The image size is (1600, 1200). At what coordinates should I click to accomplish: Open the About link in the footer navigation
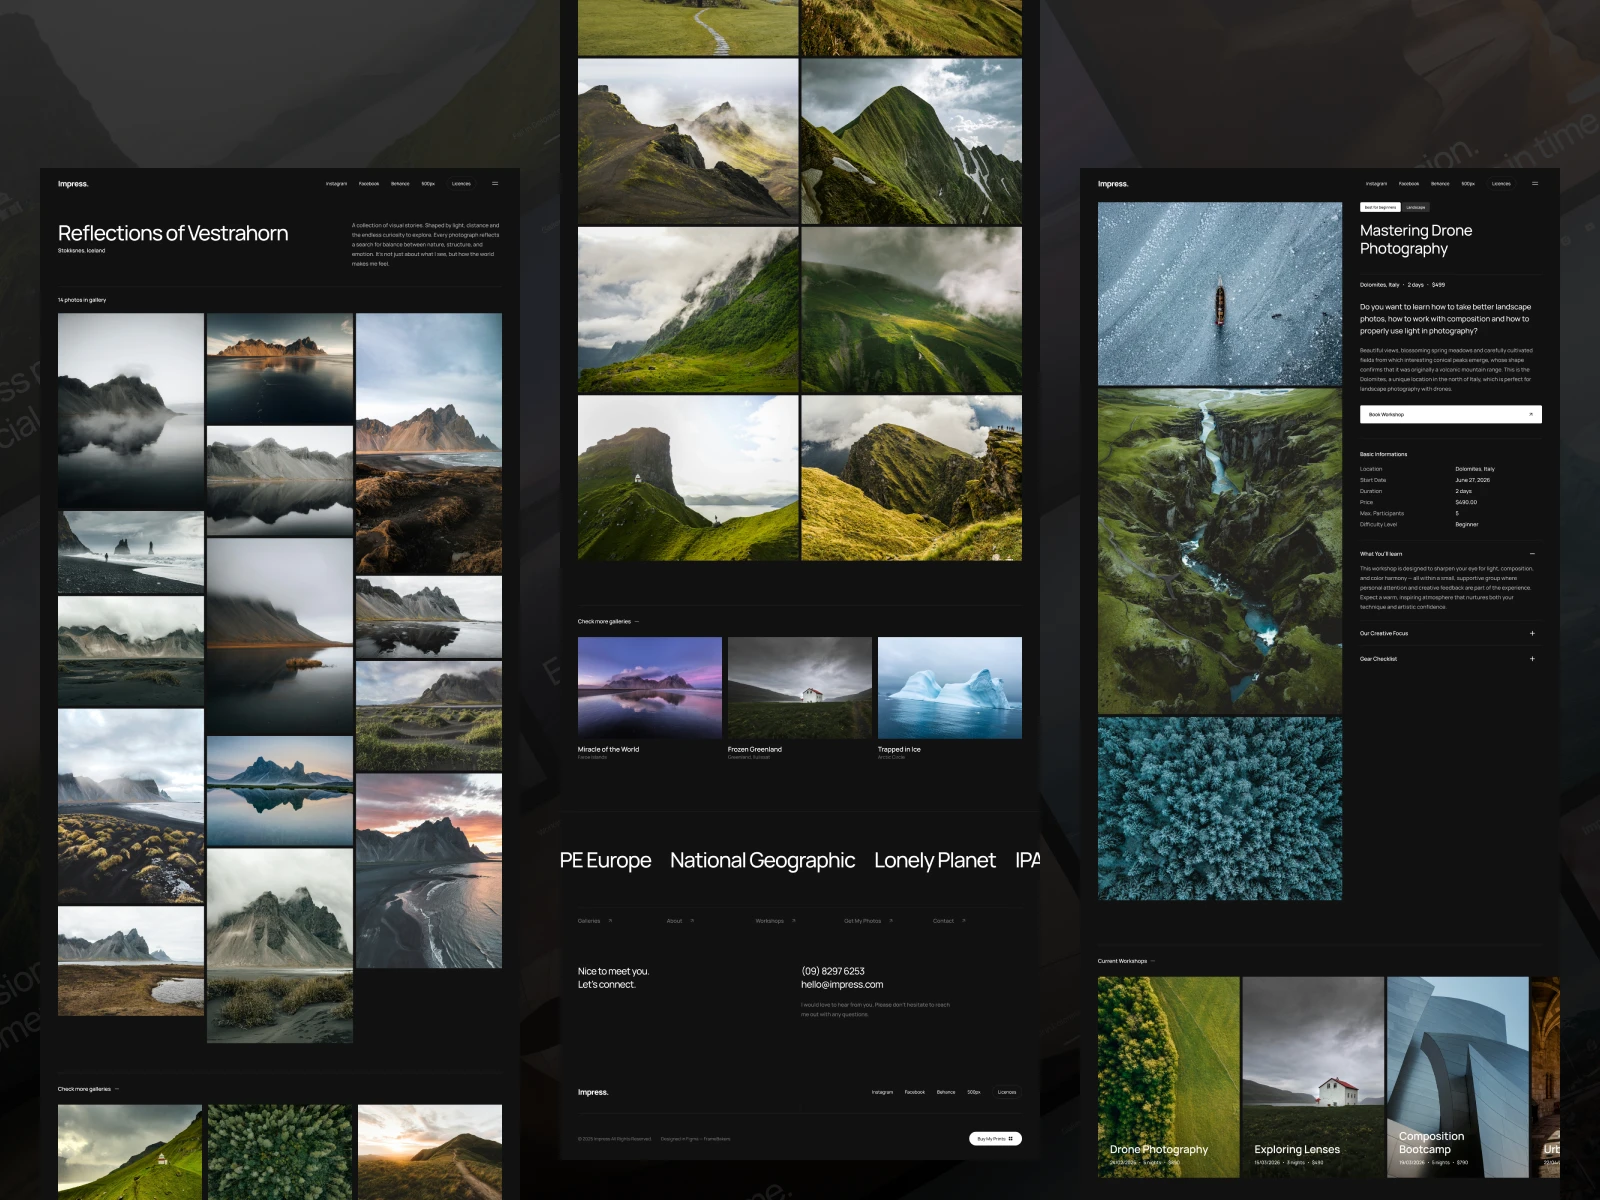[x=680, y=921]
